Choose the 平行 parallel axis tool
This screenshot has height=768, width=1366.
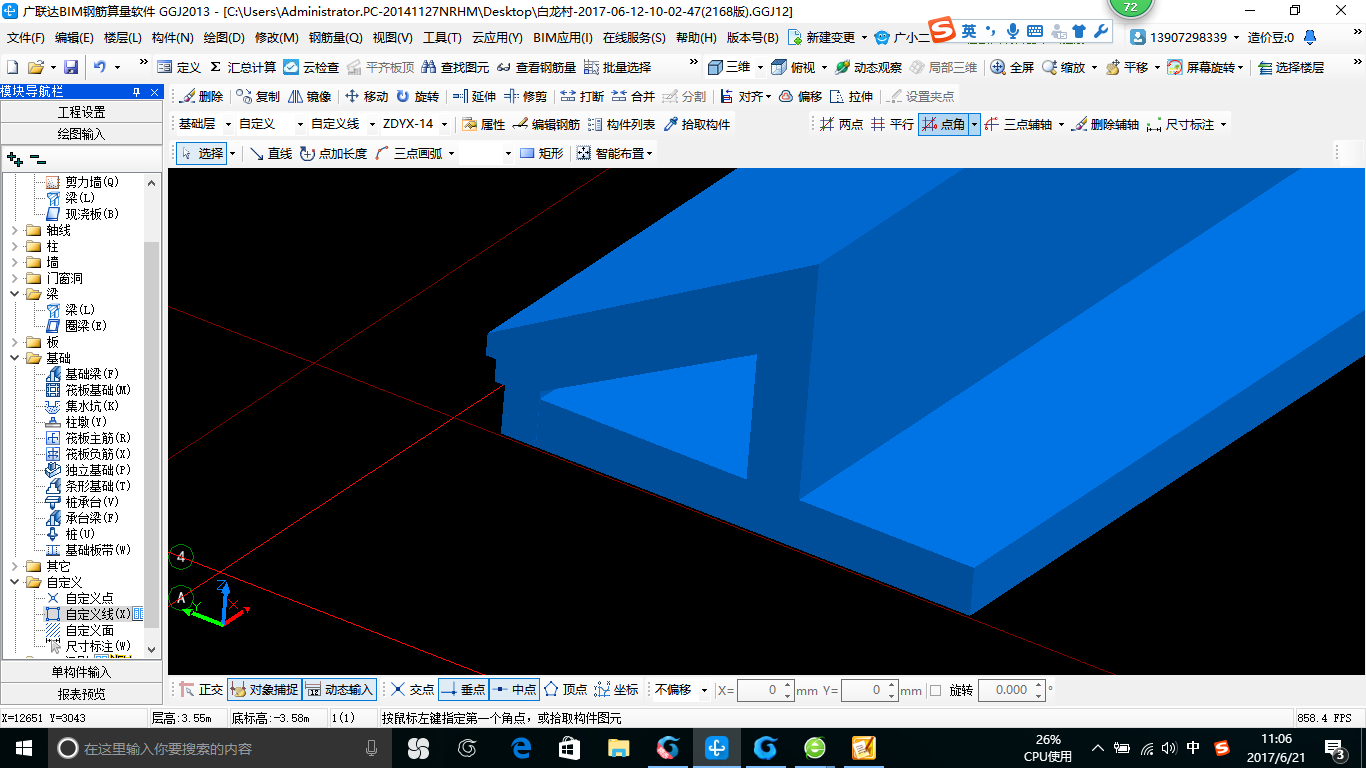click(892, 125)
